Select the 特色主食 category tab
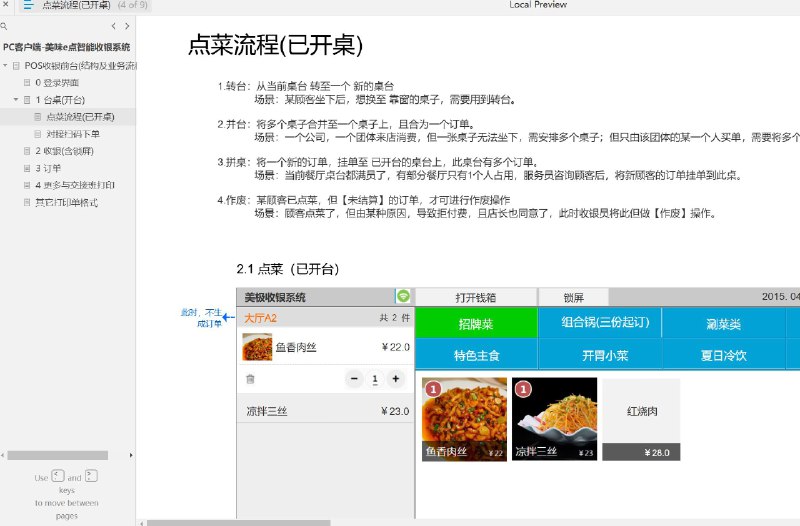800x526 pixels. (476, 355)
